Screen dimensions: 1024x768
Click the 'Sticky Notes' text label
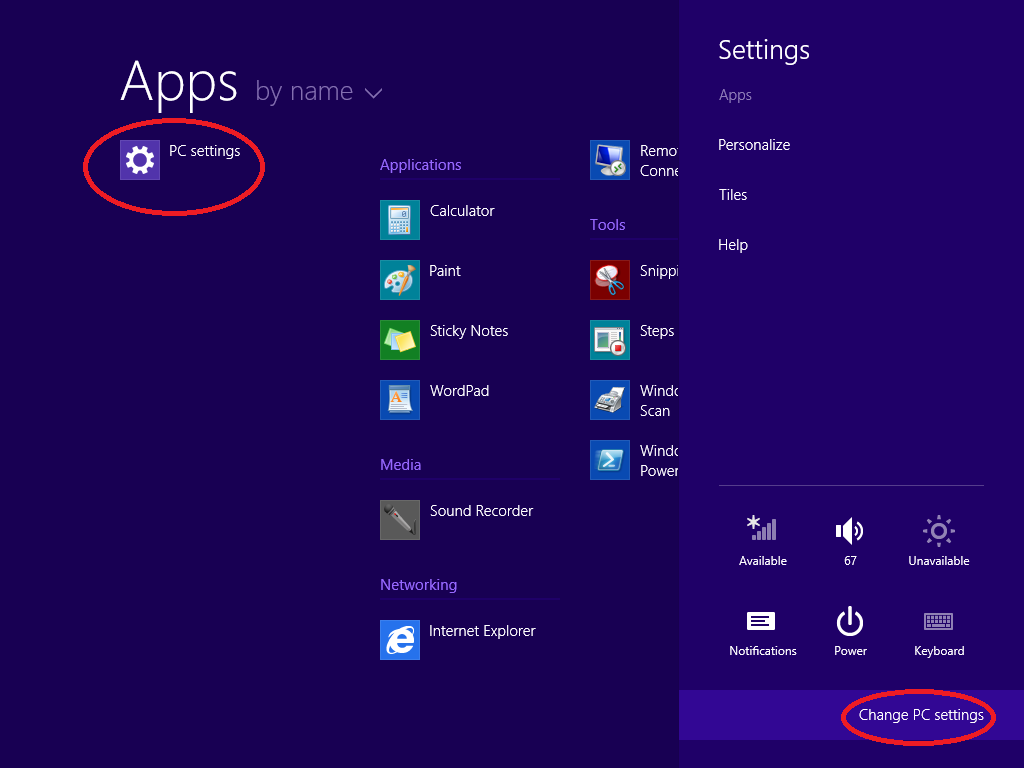(x=469, y=331)
